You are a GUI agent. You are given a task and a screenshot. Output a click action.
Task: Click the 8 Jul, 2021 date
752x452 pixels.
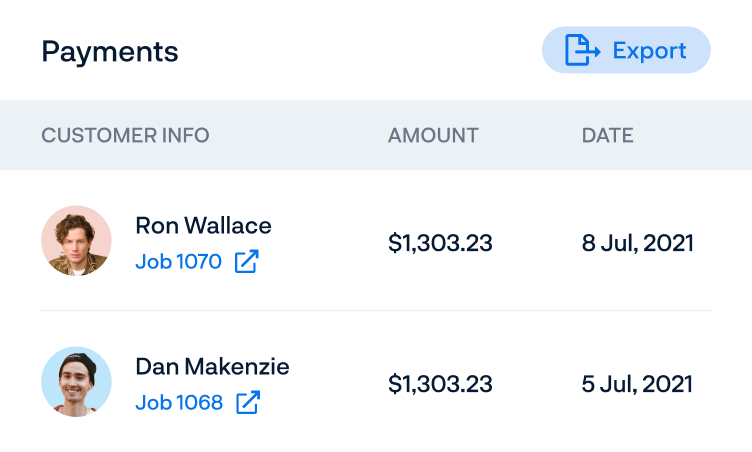(637, 243)
